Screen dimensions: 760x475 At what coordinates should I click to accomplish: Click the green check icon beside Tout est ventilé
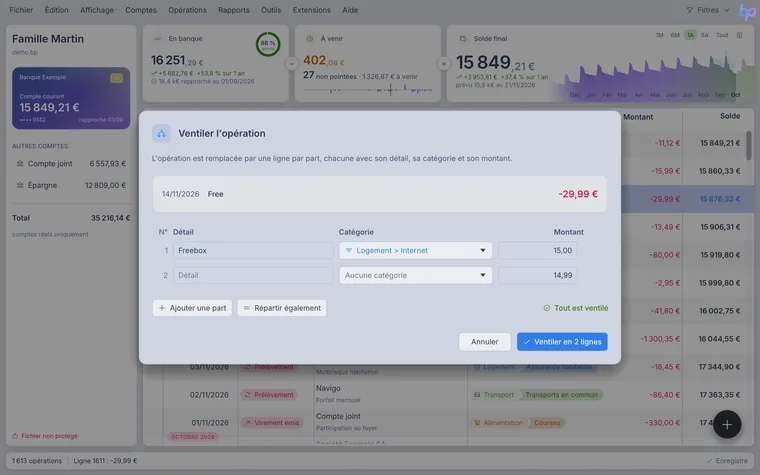point(547,308)
